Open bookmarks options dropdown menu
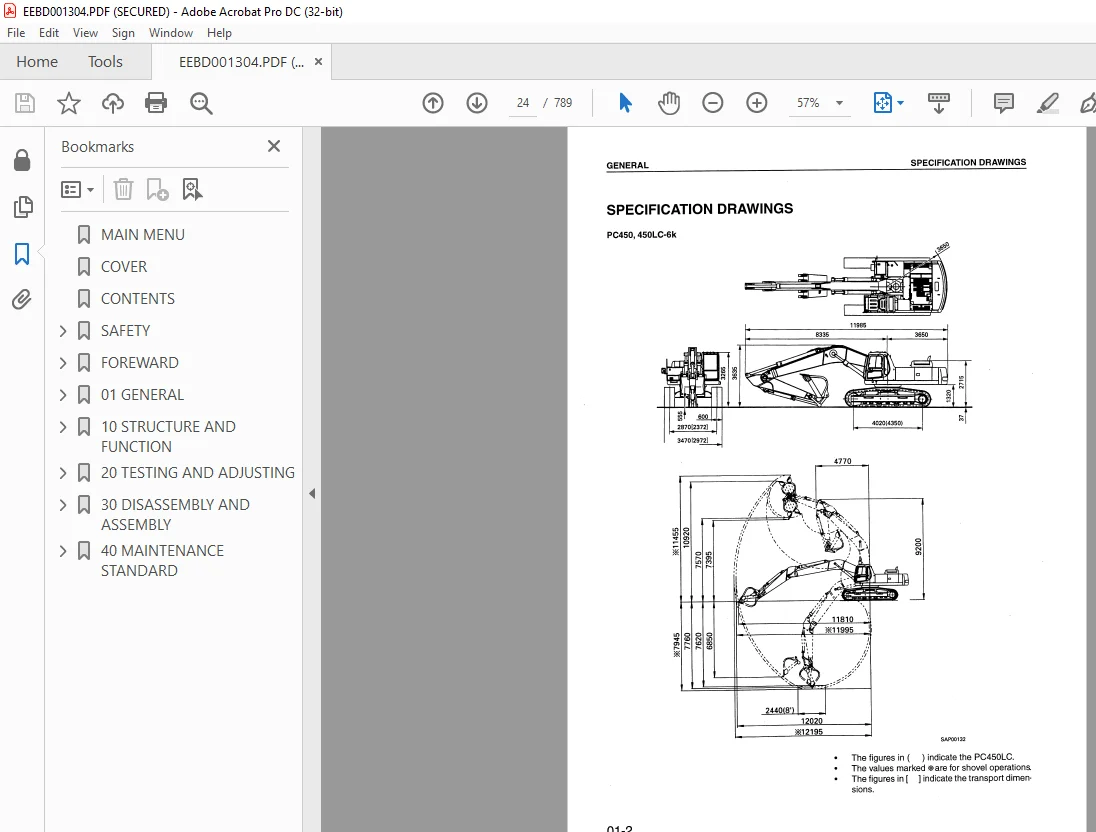 (77, 189)
